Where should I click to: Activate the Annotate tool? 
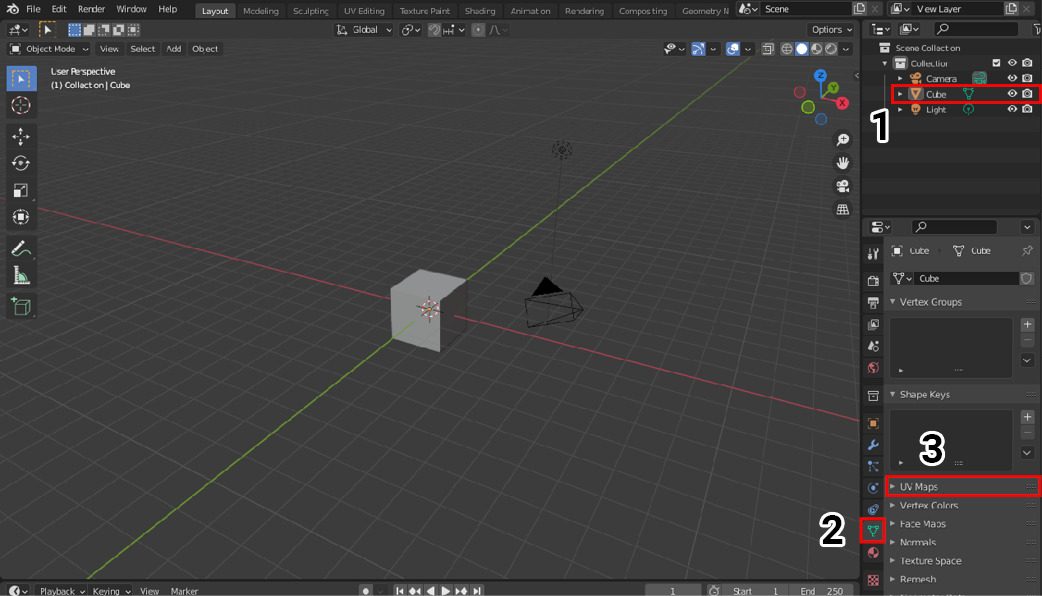coord(21,248)
